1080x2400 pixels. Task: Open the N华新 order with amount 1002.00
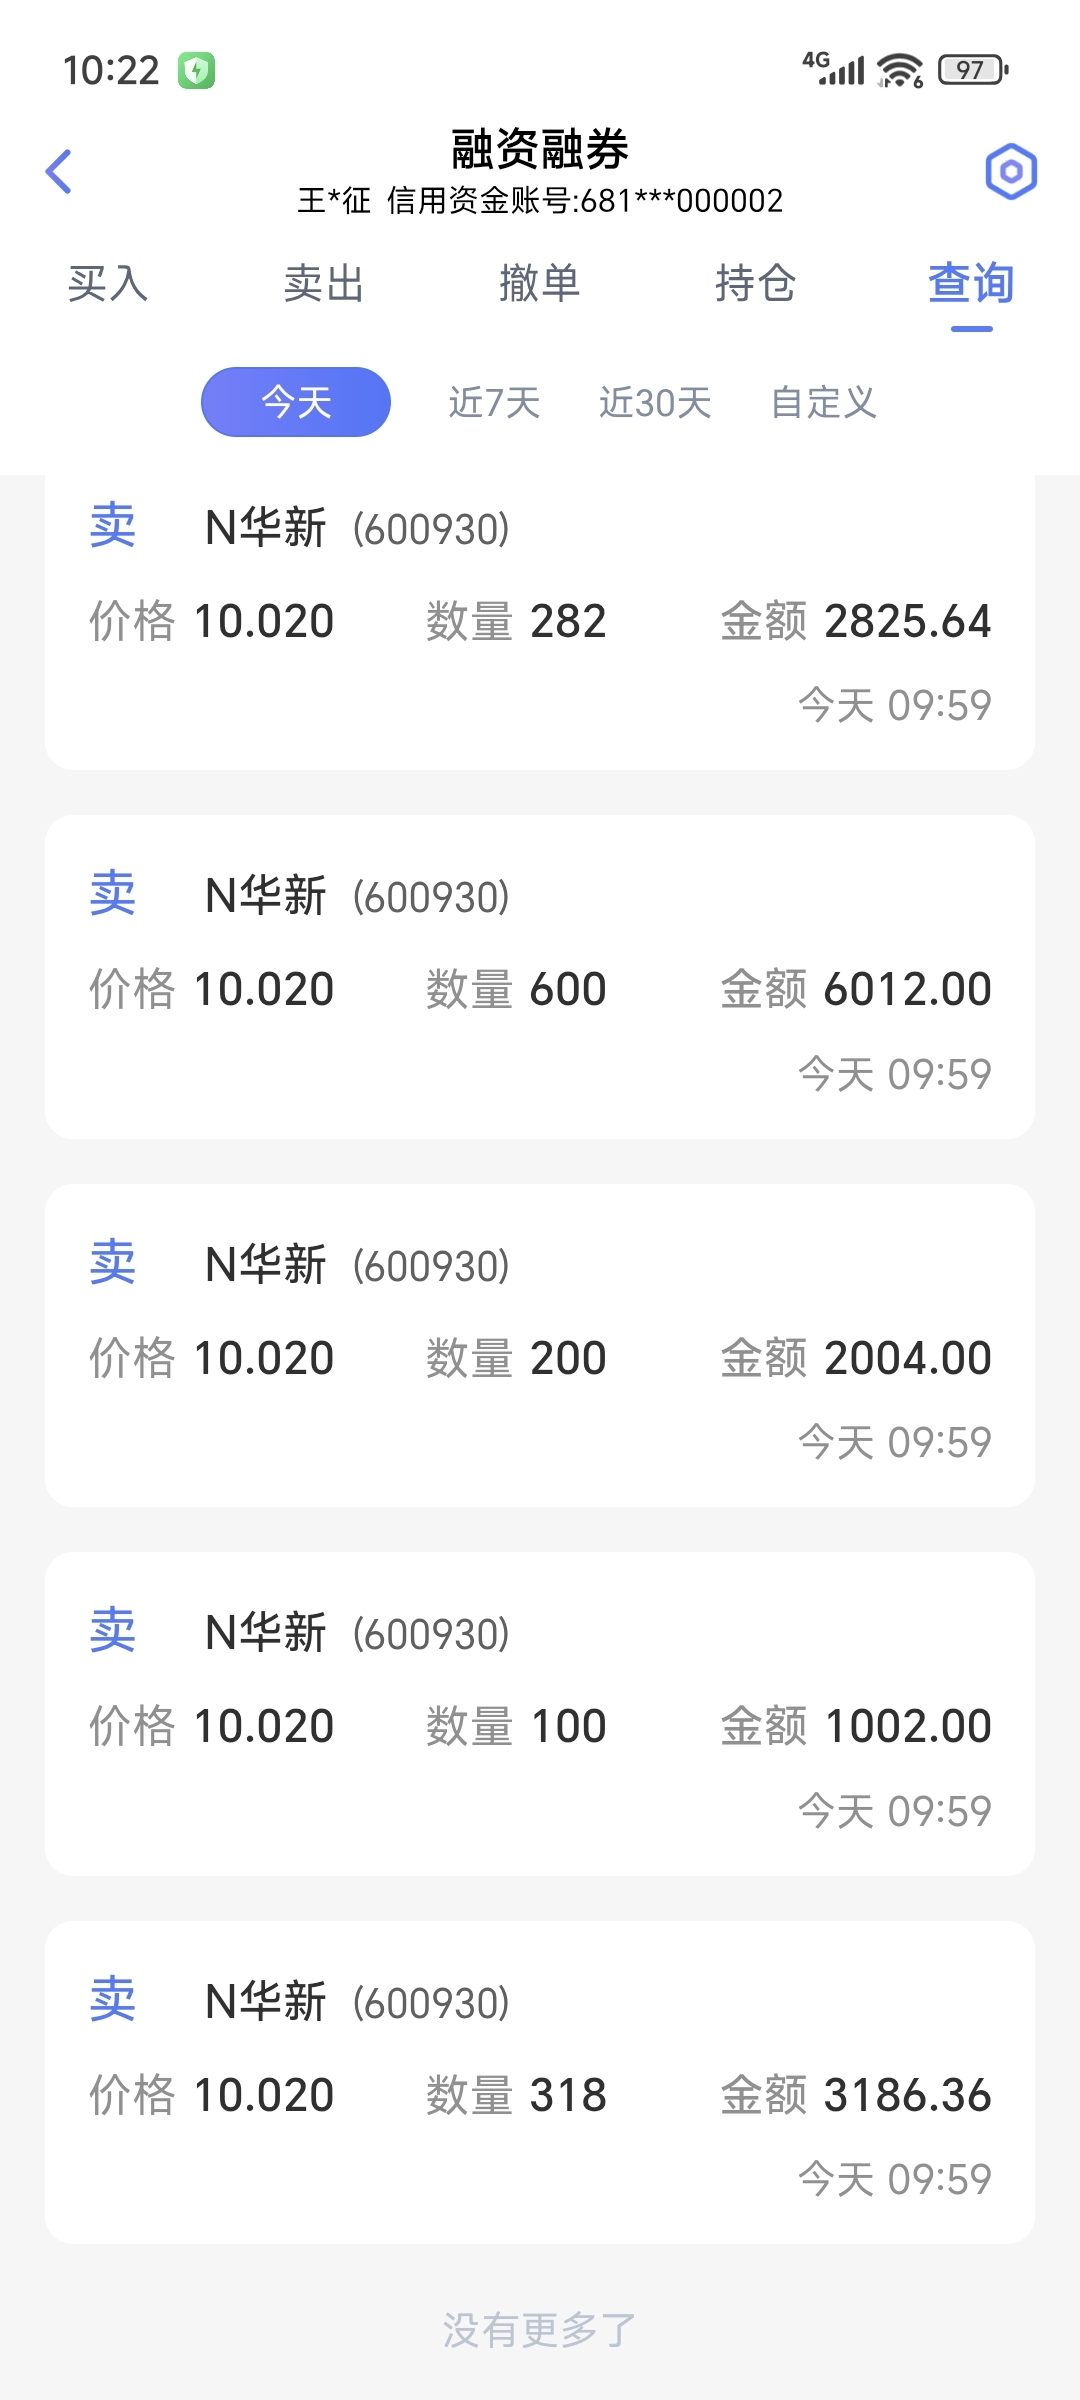point(540,1714)
